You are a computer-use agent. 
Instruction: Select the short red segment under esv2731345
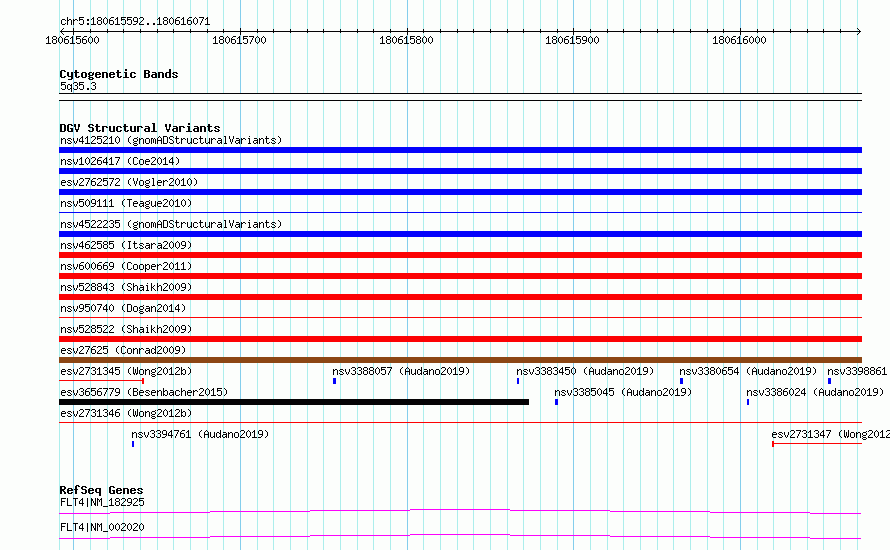(x=102, y=381)
